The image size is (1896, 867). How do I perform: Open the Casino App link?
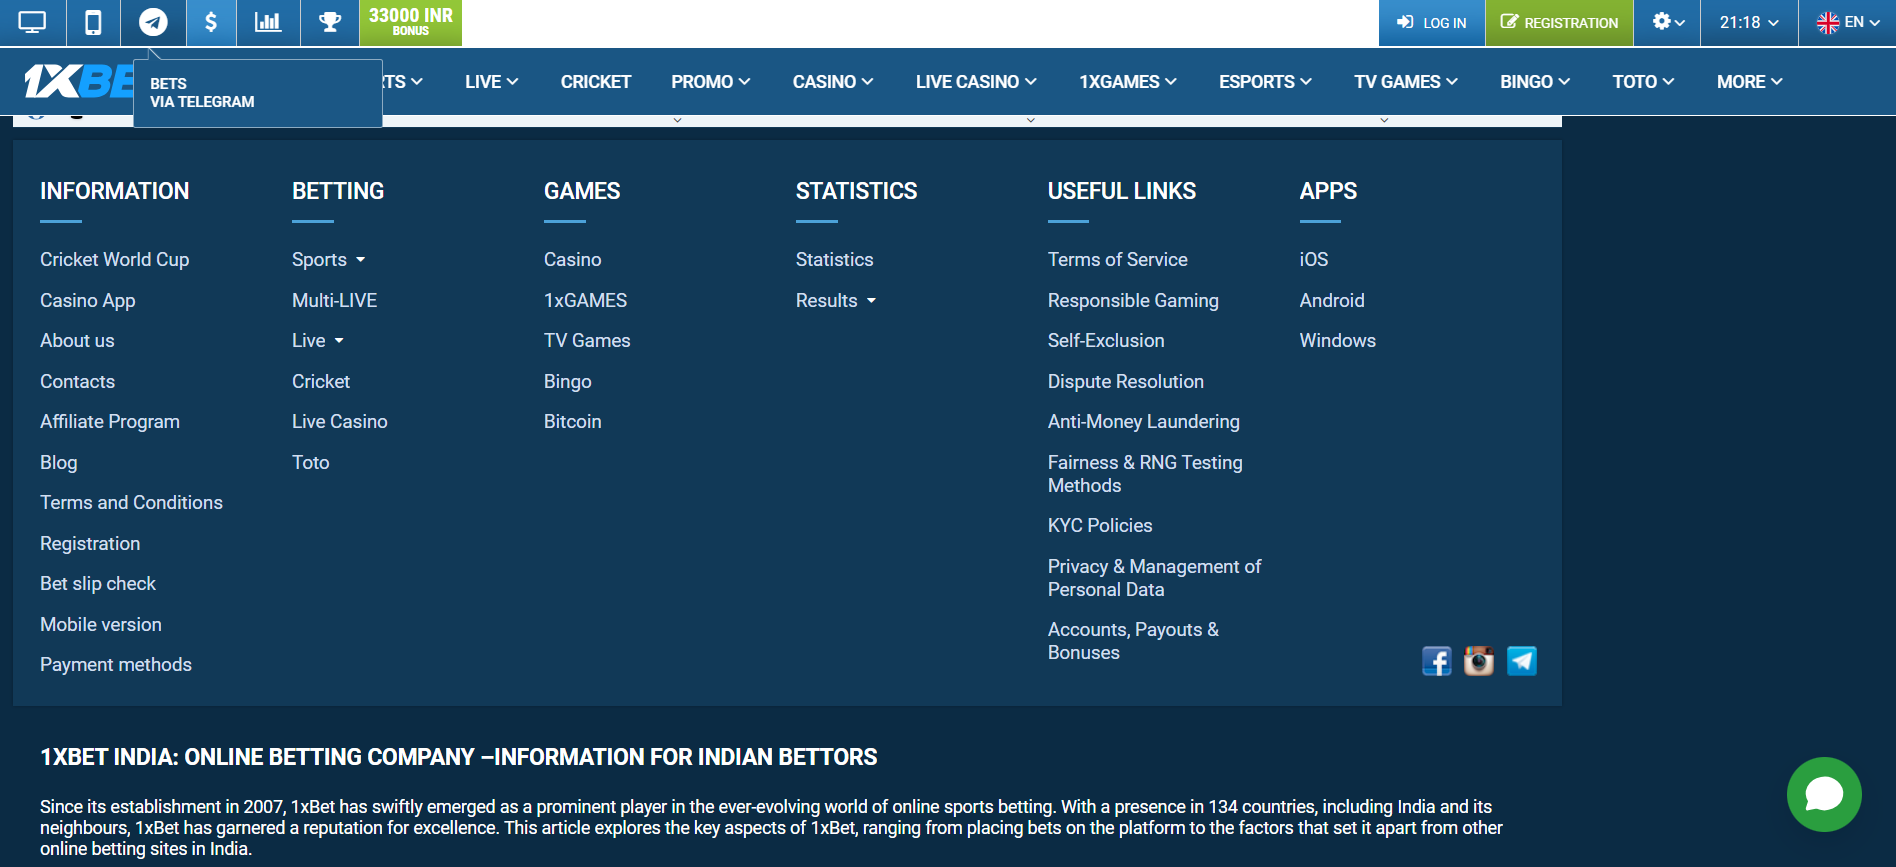[x=88, y=300]
